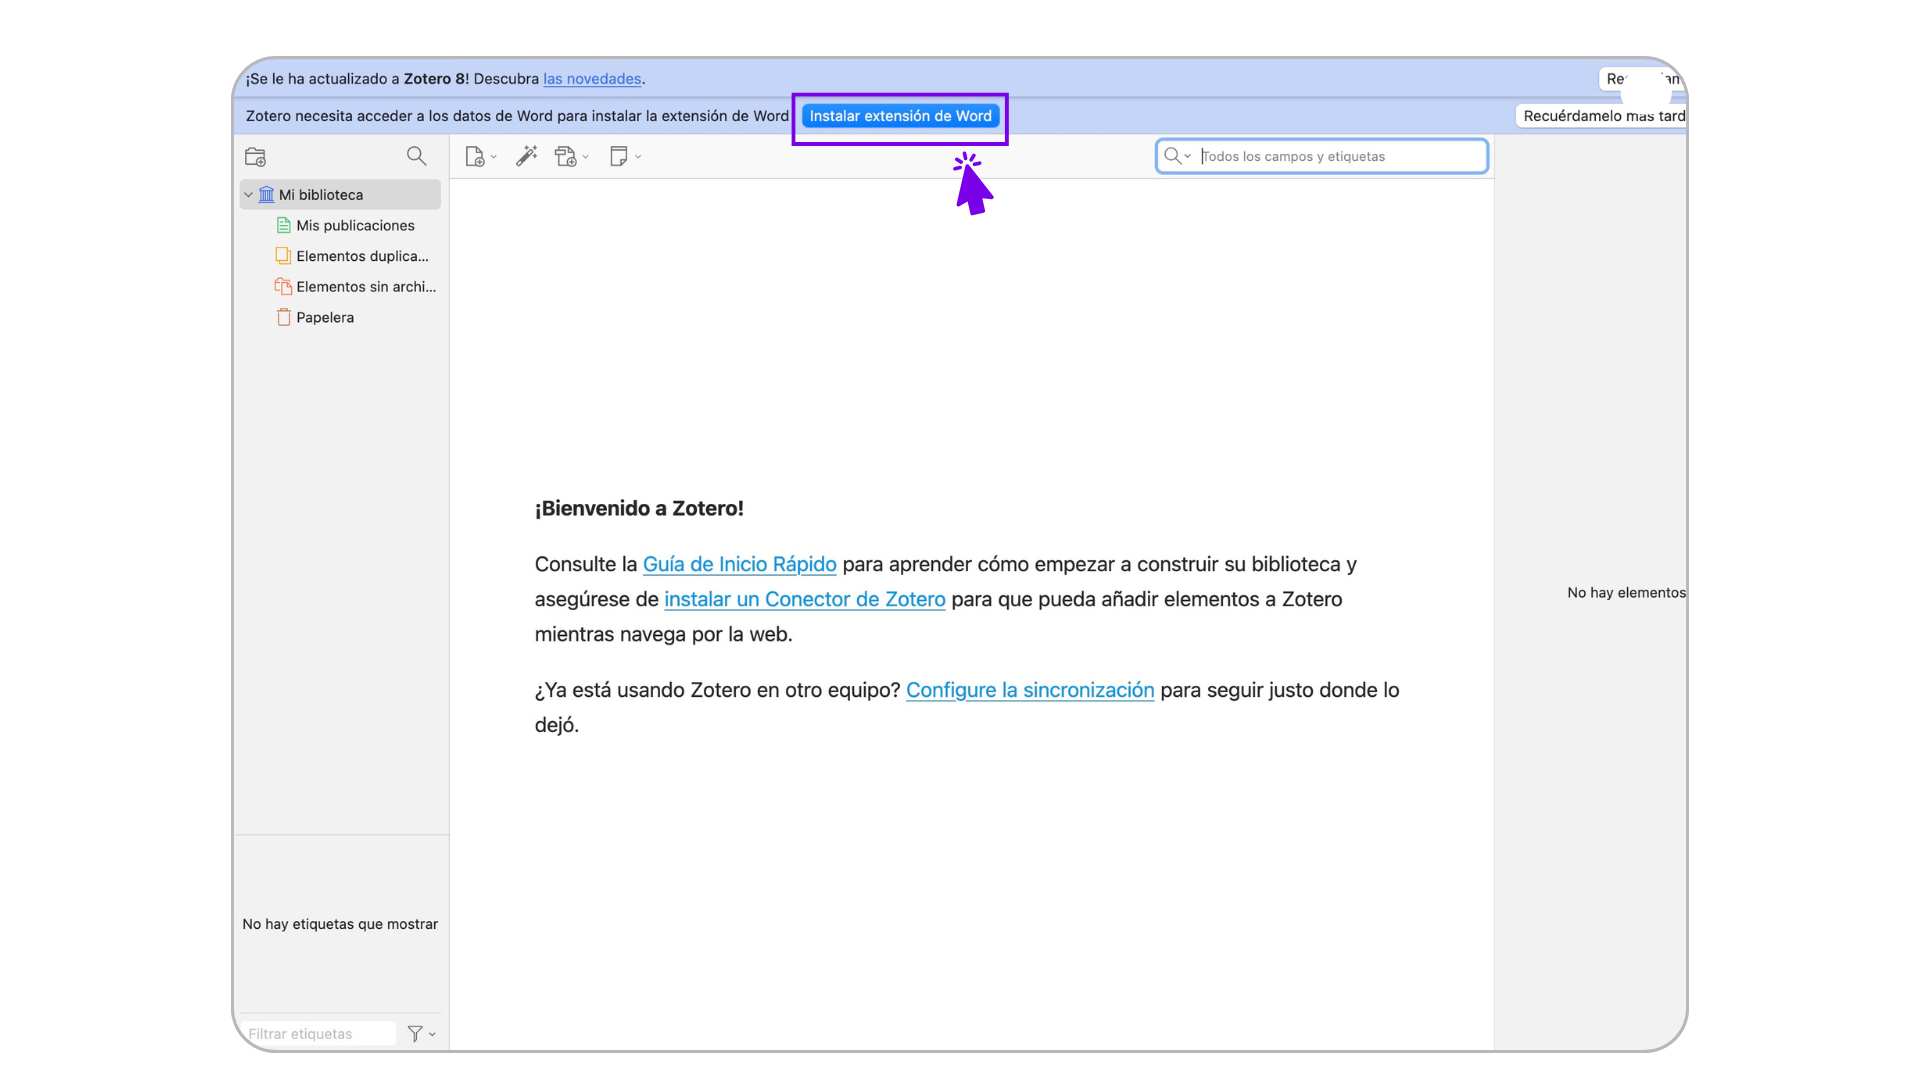Viewport: 1920px width, 1080px height.
Task: Click the magic wand add-by-identifier icon
Action: coord(526,156)
